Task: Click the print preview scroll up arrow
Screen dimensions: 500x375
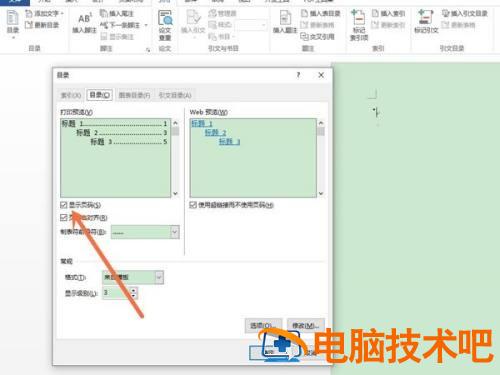Action: tap(176, 123)
